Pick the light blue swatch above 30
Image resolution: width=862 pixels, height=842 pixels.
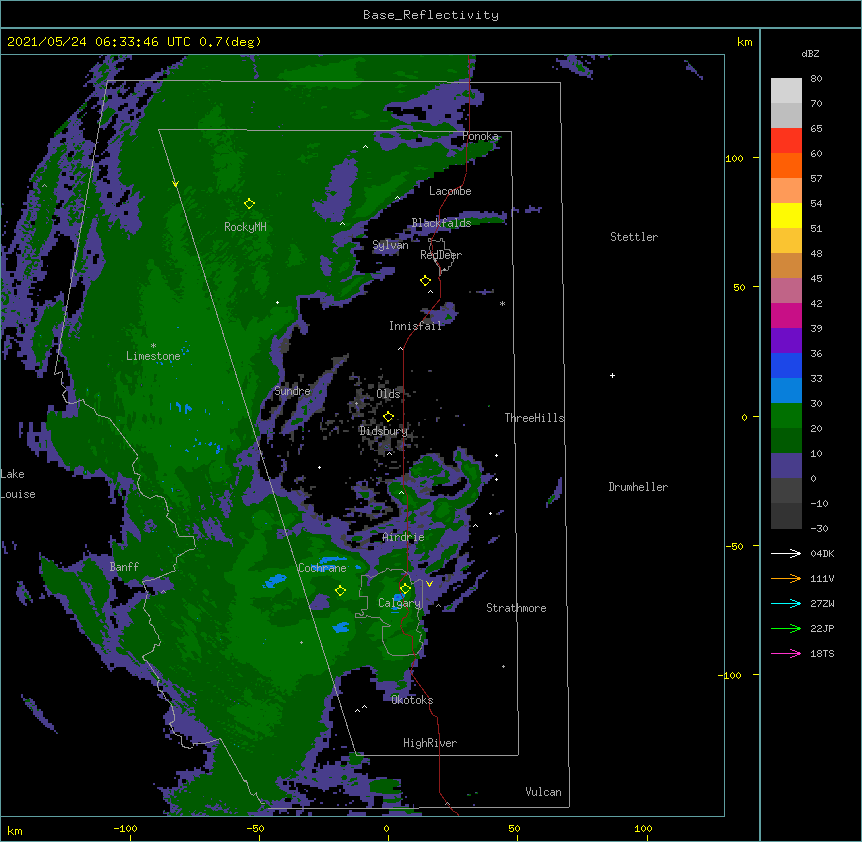786,391
